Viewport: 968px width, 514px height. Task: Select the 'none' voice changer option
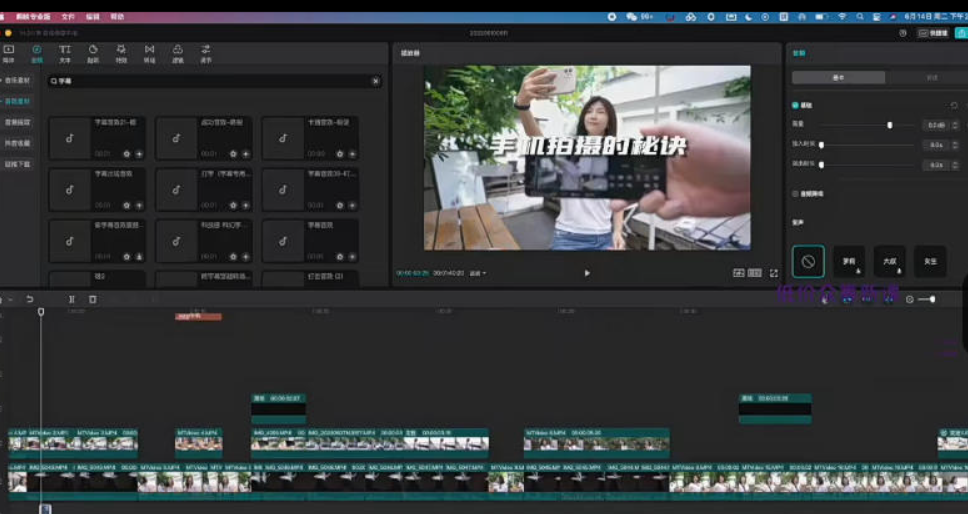point(808,262)
